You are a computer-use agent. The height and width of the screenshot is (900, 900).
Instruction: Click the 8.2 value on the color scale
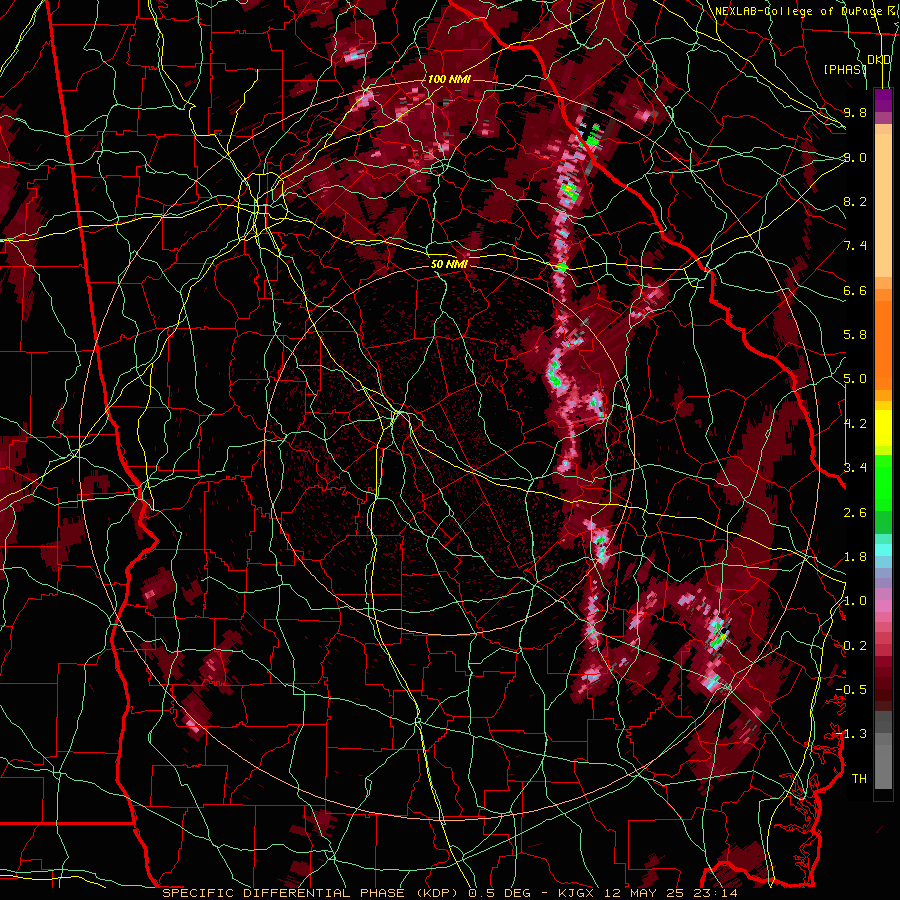(855, 201)
